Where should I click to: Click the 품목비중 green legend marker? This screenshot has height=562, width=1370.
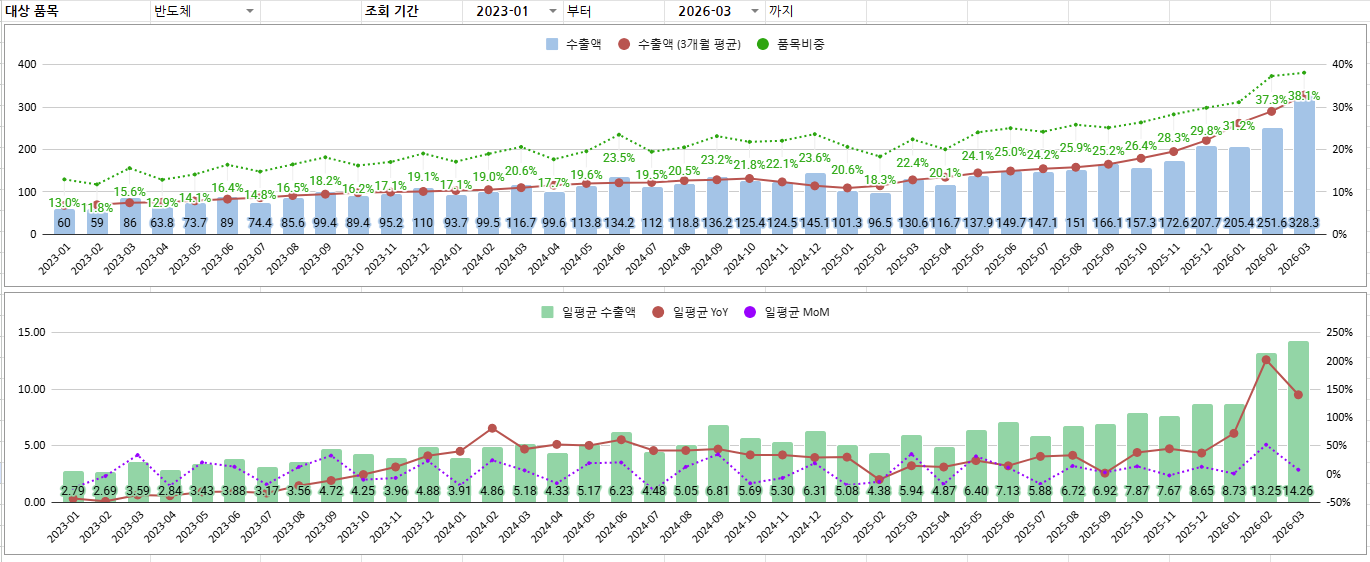tap(764, 44)
